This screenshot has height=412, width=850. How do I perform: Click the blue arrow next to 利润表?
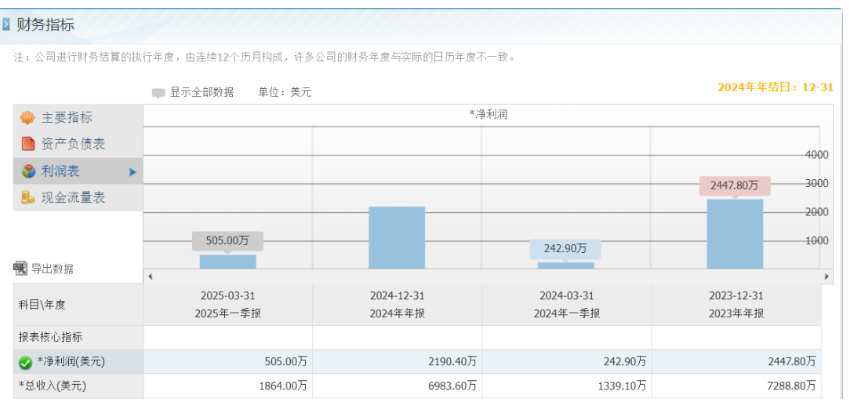point(132,172)
